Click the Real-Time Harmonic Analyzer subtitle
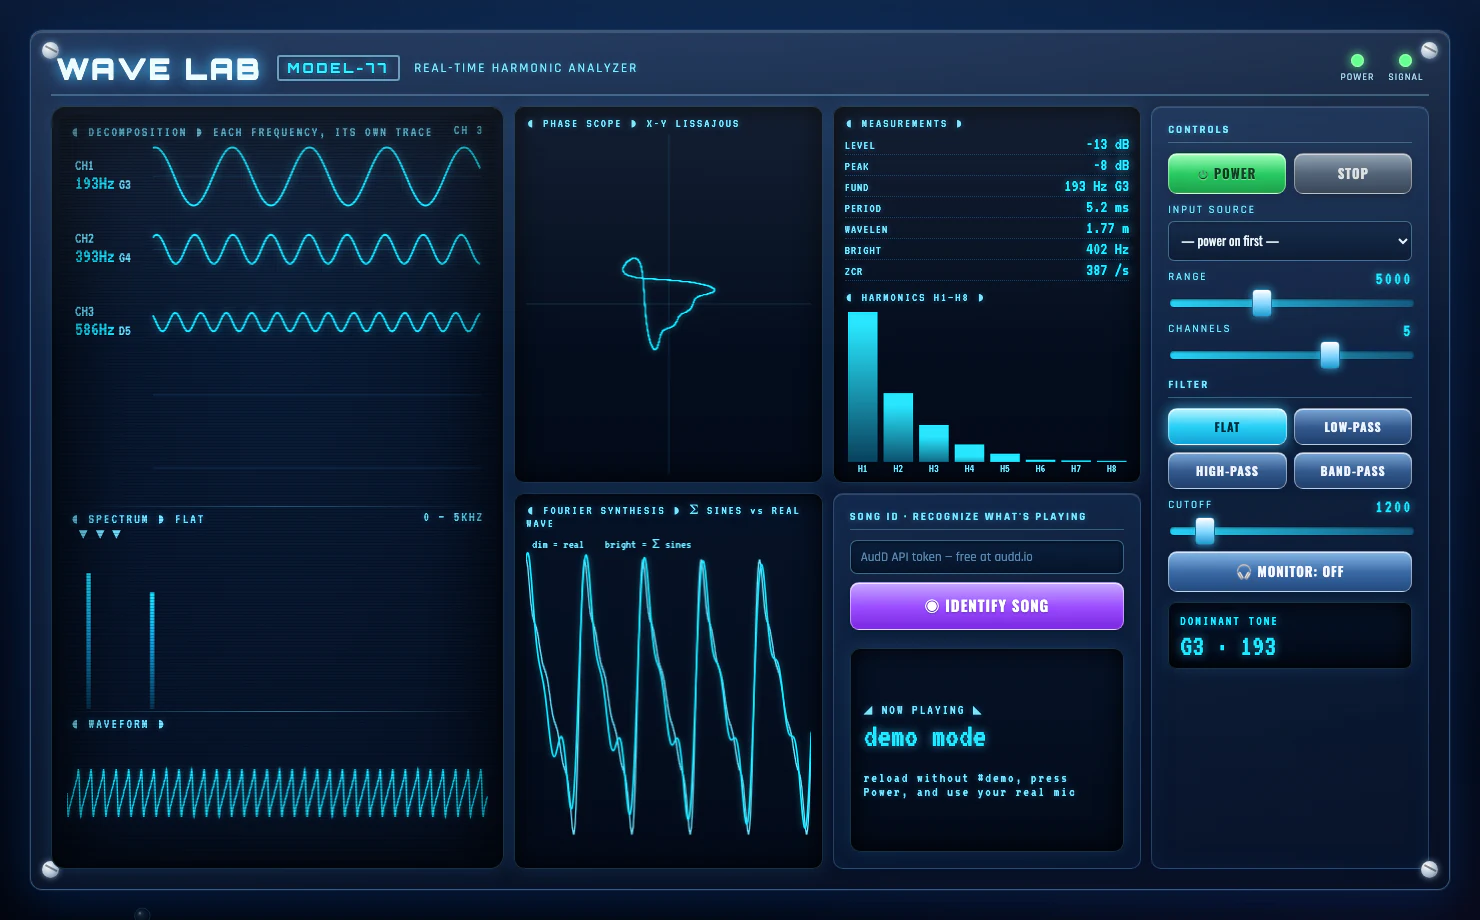The width and height of the screenshot is (1480, 920). coord(525,68)
